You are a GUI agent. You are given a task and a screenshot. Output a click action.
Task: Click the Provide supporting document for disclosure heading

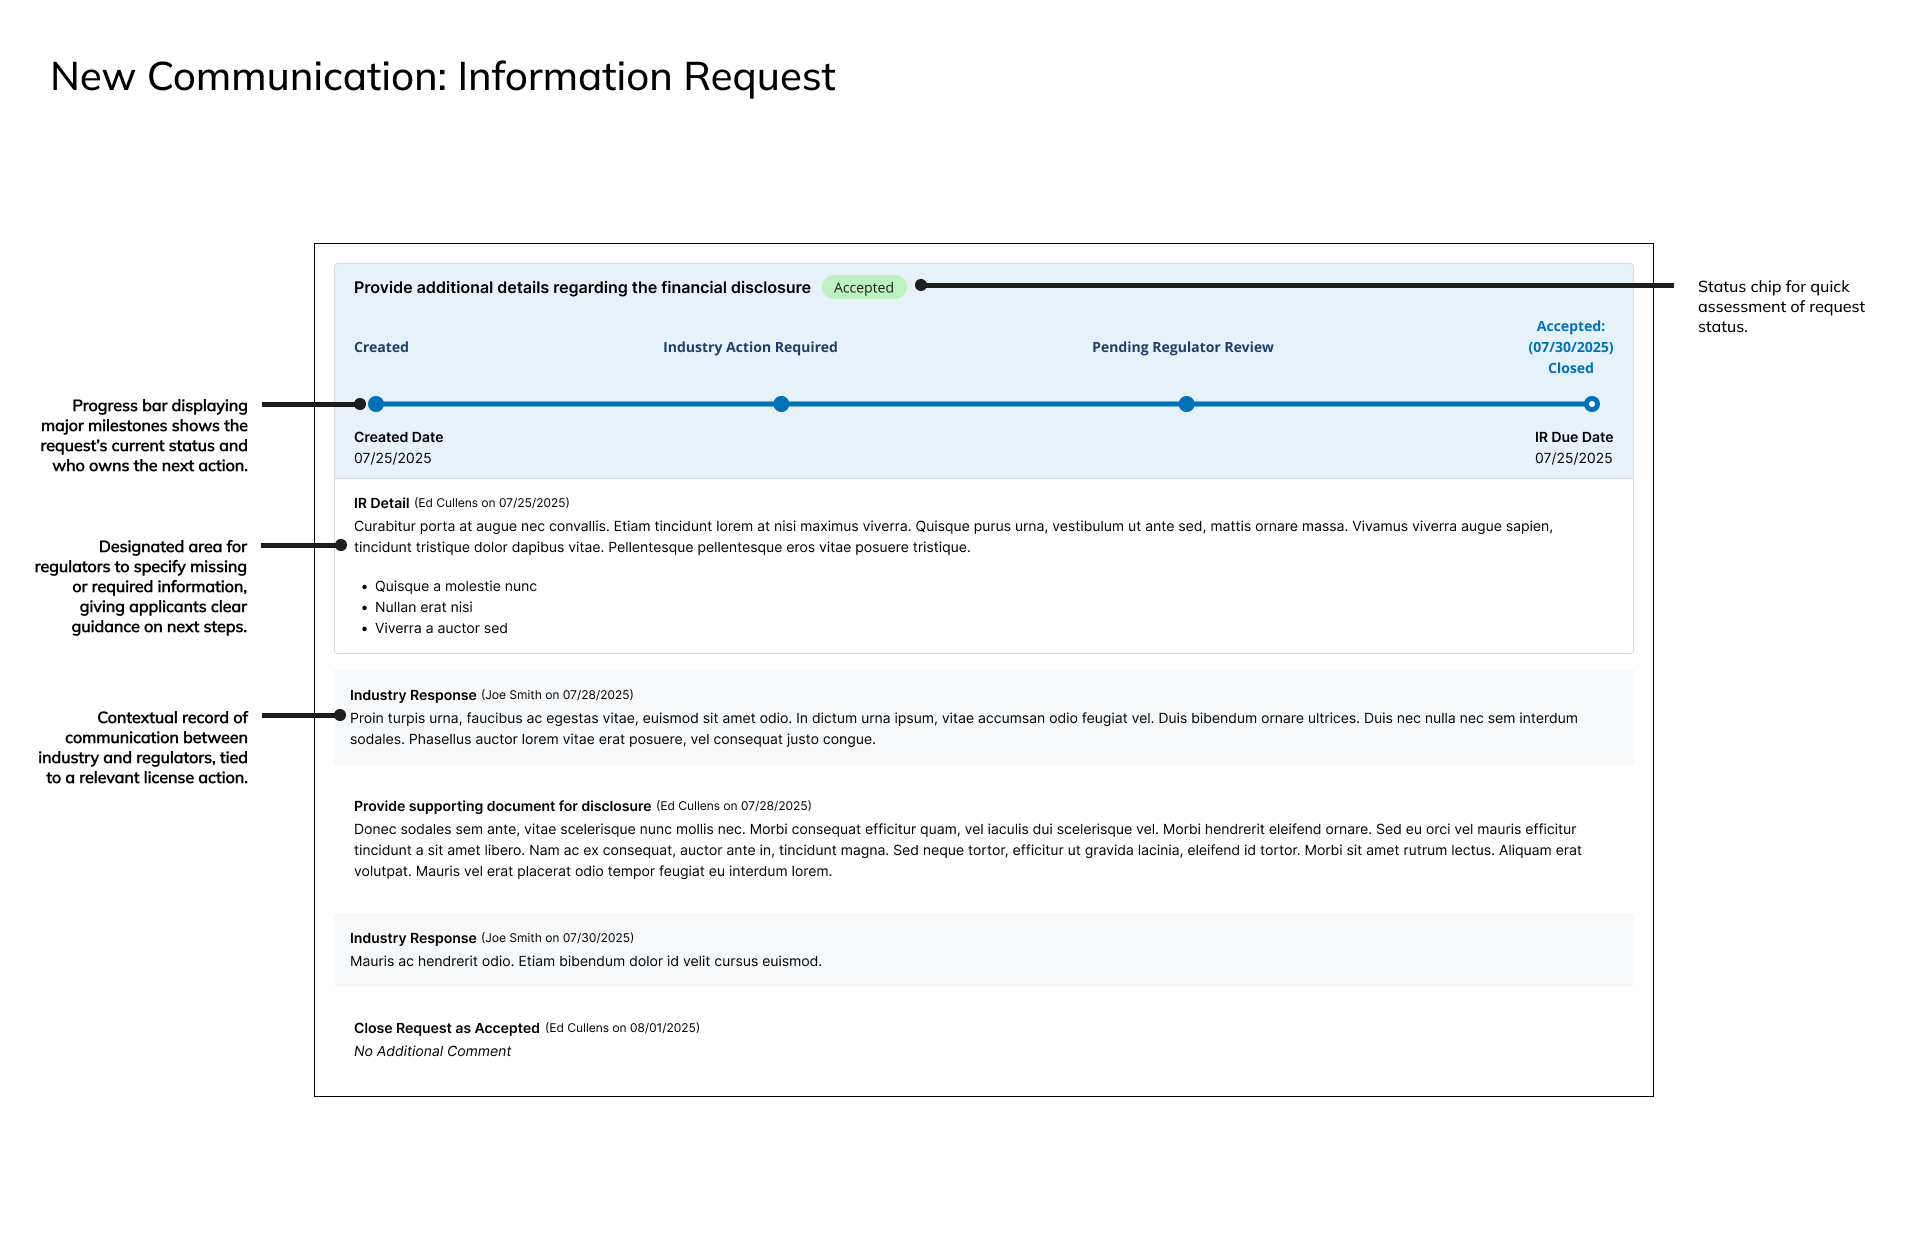coord(502,806)
